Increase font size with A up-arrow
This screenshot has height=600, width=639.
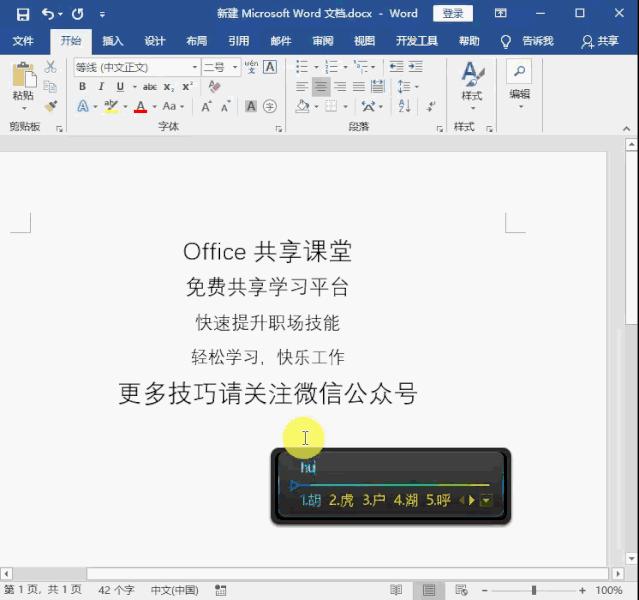pos(207,107)
